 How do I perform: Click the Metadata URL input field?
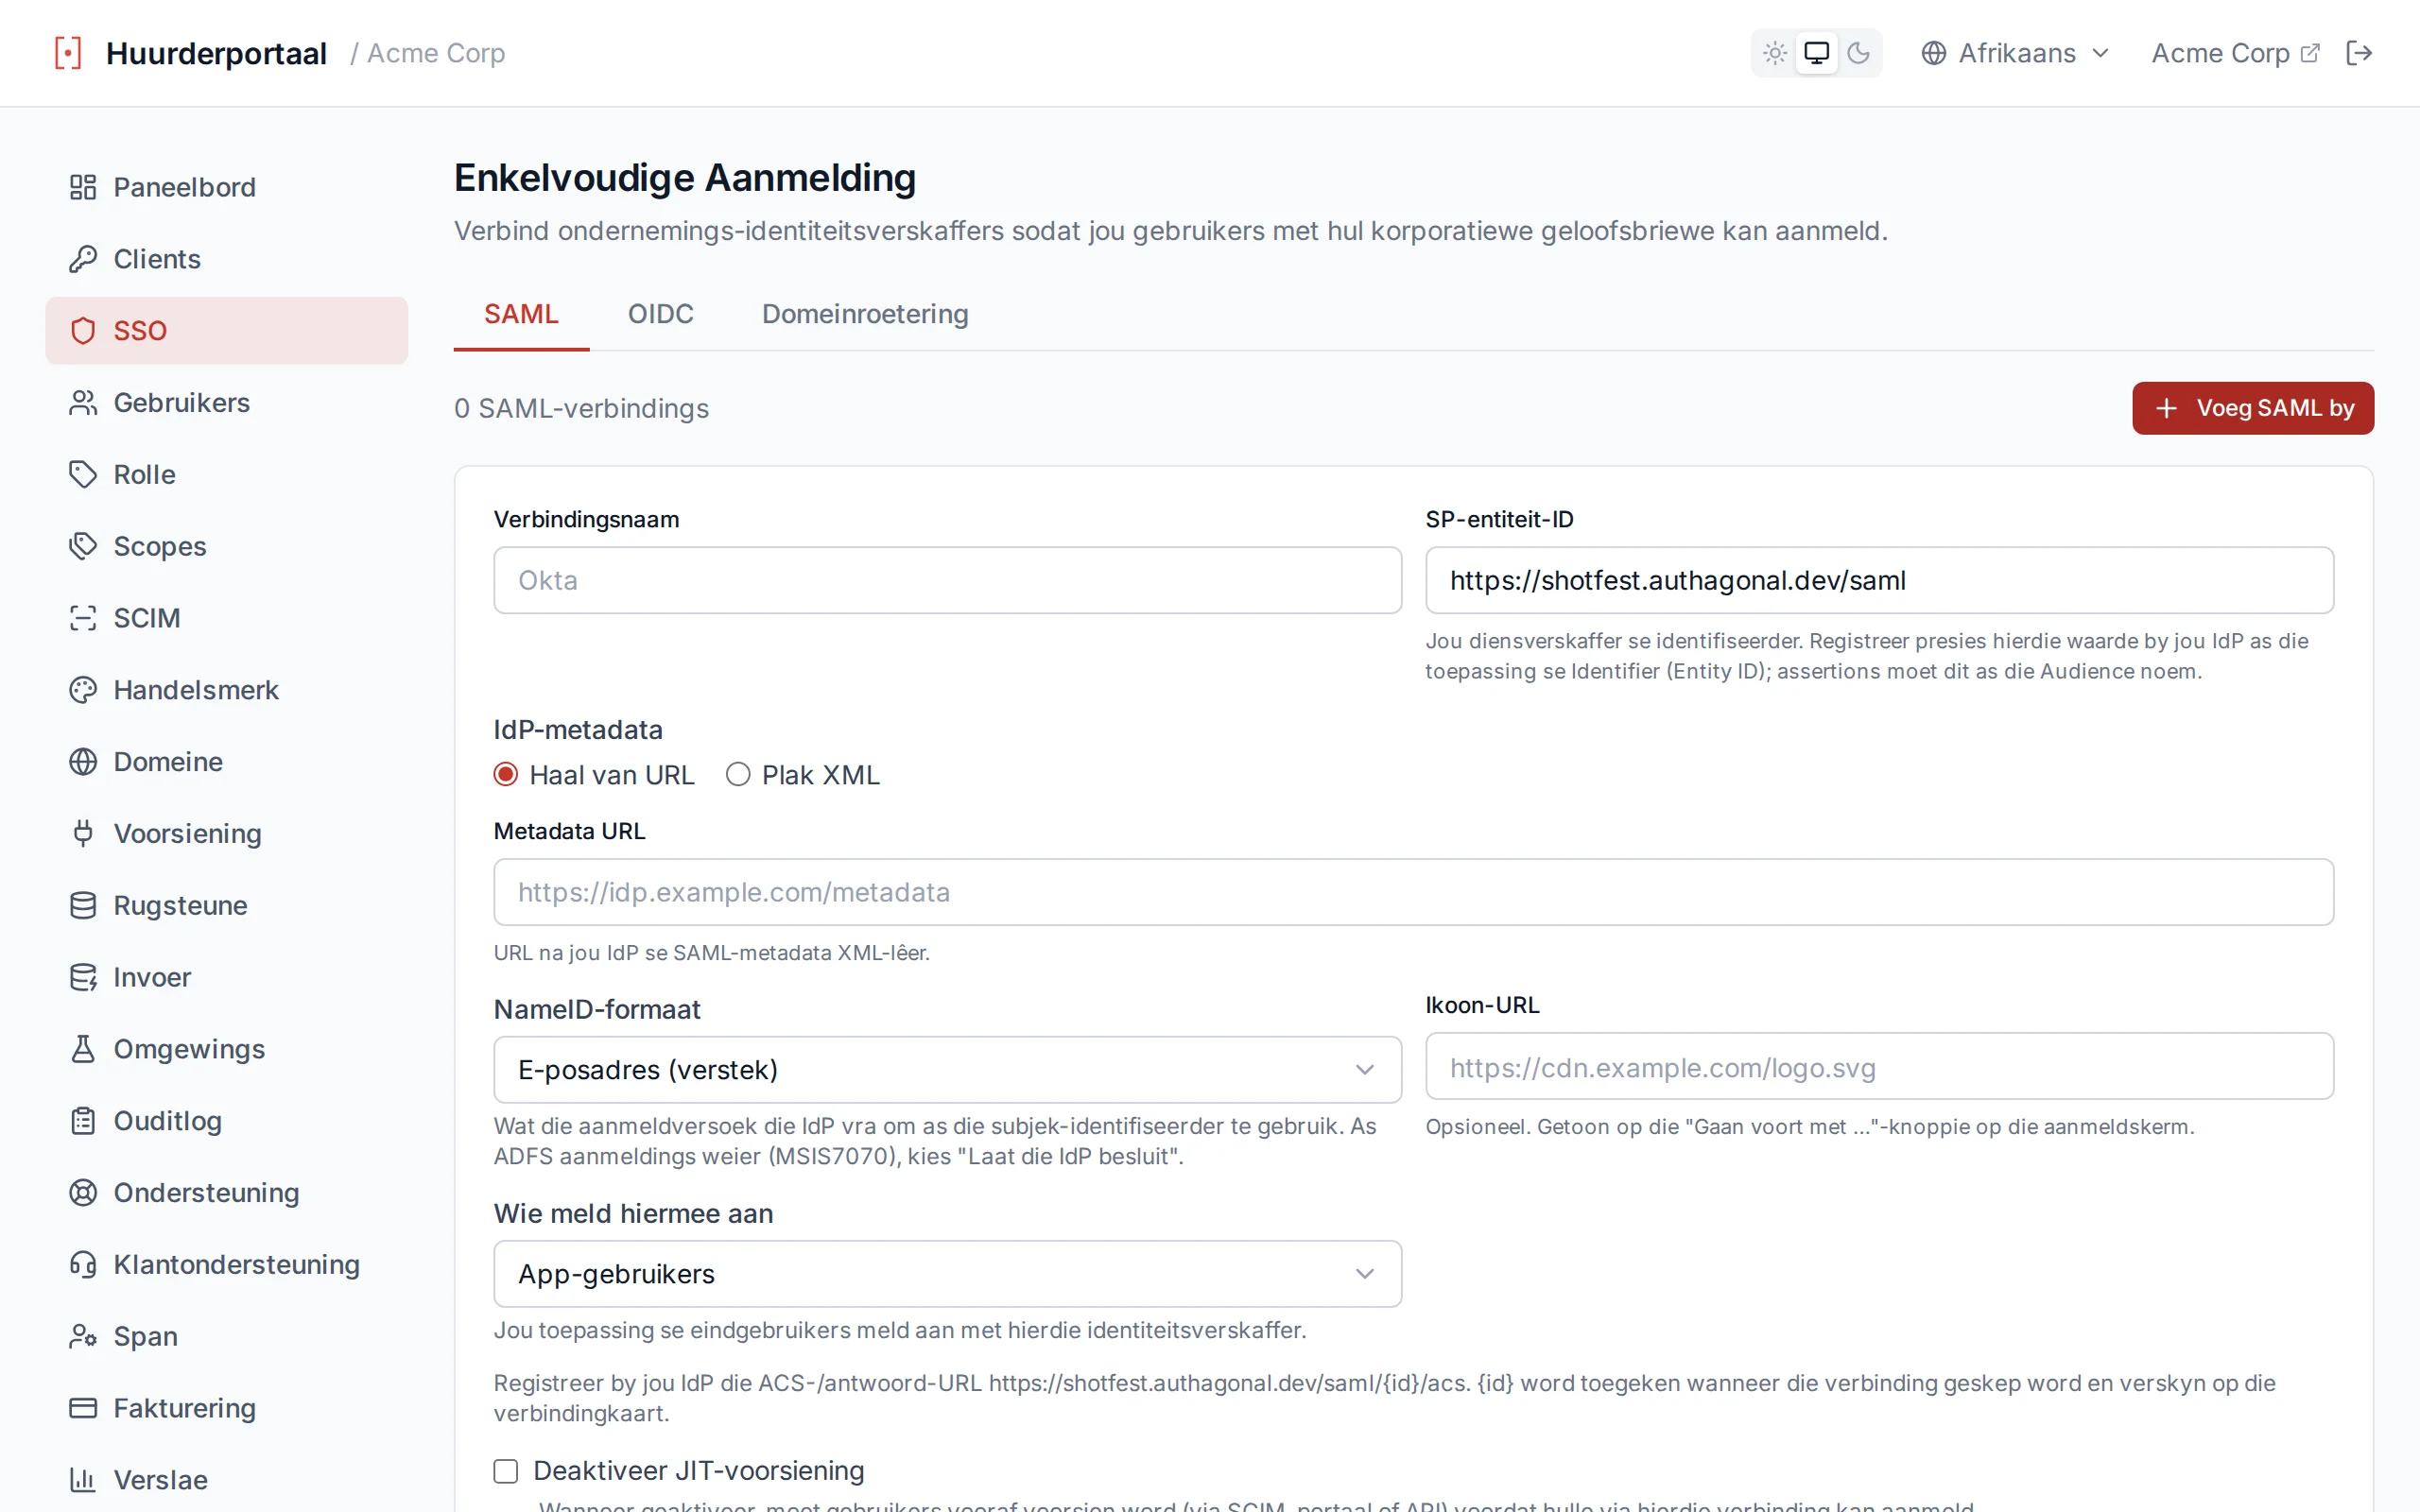pos(1413,892)
